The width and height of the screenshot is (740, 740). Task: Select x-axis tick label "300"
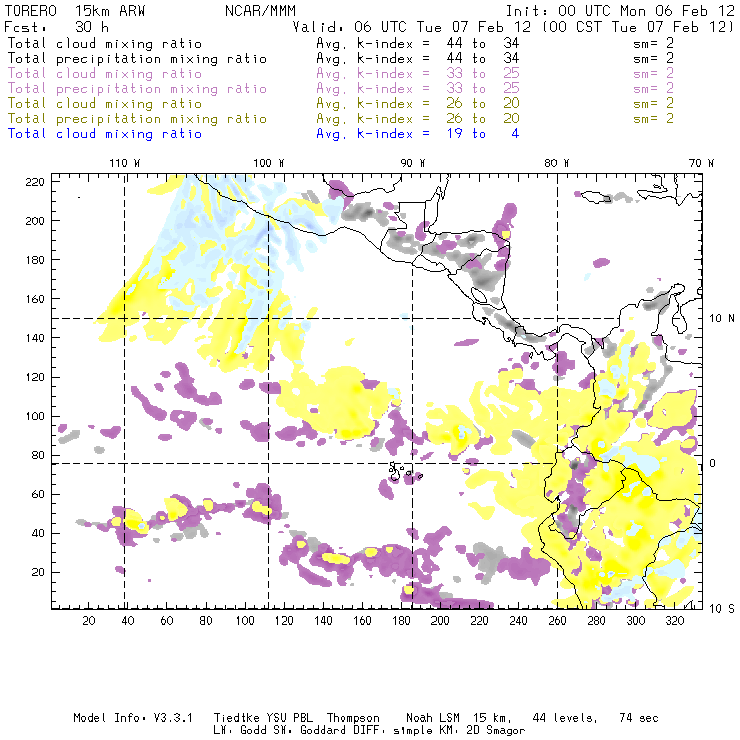tap(636, 621)
